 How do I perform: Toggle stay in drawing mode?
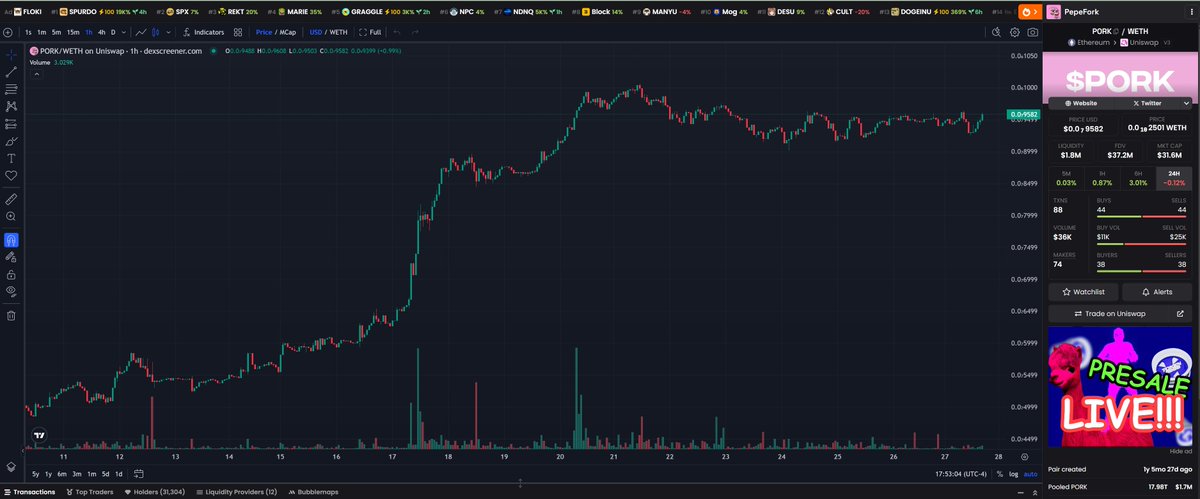tap(11, 257)
